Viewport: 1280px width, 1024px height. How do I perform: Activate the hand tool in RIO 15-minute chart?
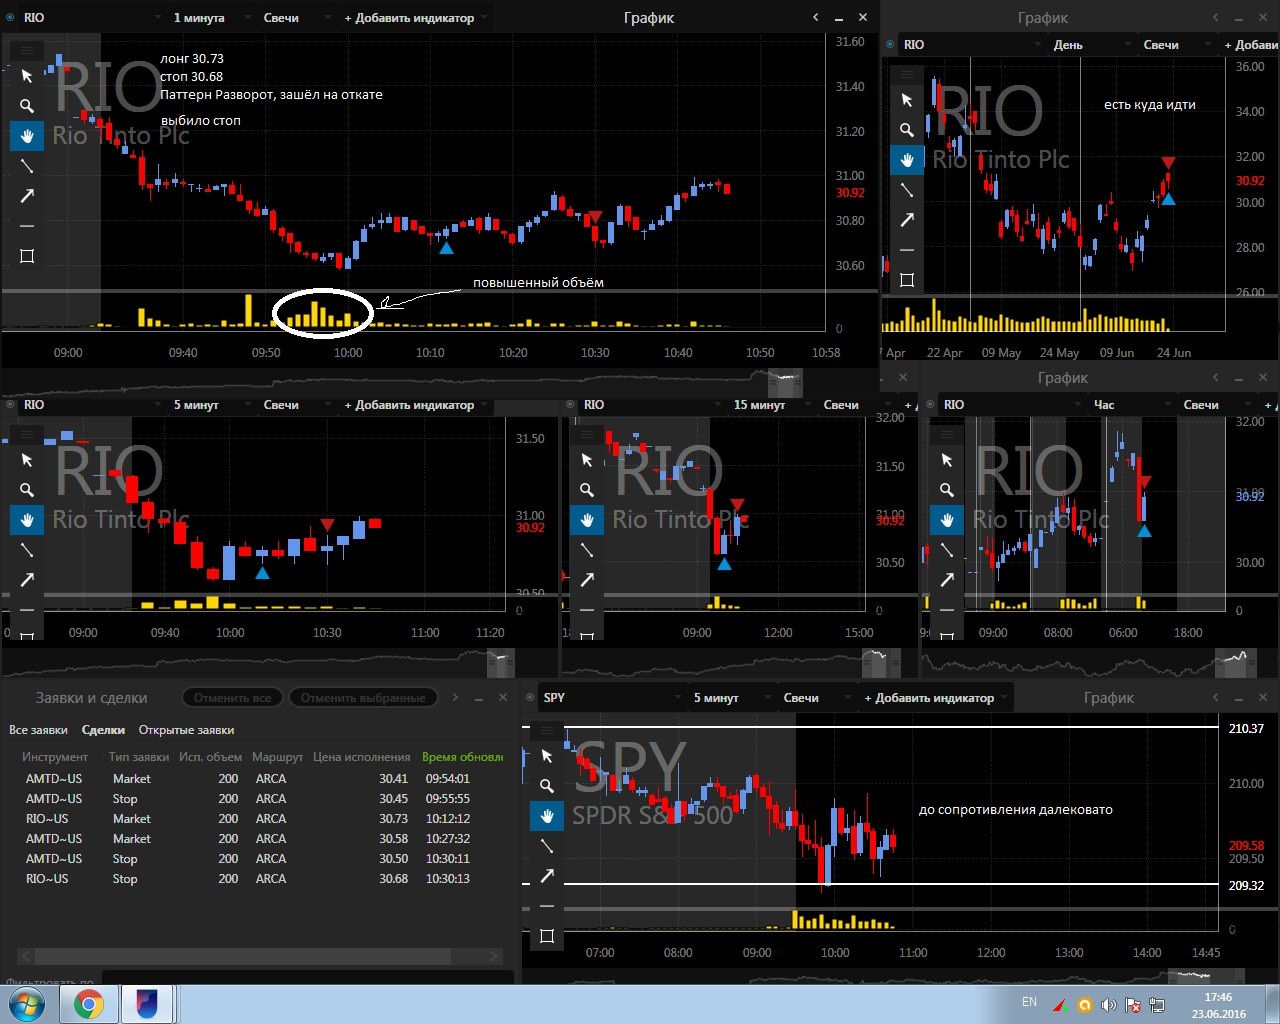587,520
